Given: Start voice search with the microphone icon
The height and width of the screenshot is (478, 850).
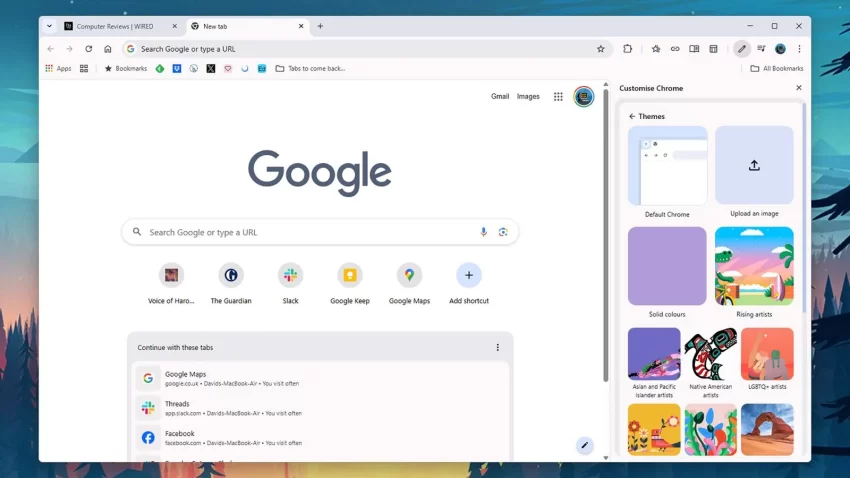Looking at the screenshot, I should 484,232.
